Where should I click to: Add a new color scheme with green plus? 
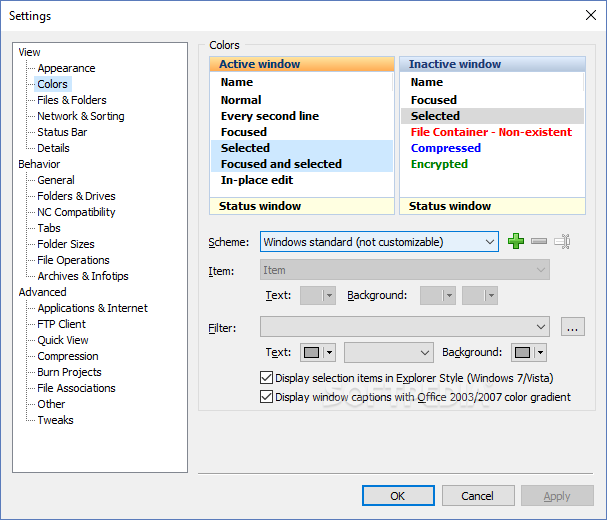pyautogui.click(x=516, y=241)
